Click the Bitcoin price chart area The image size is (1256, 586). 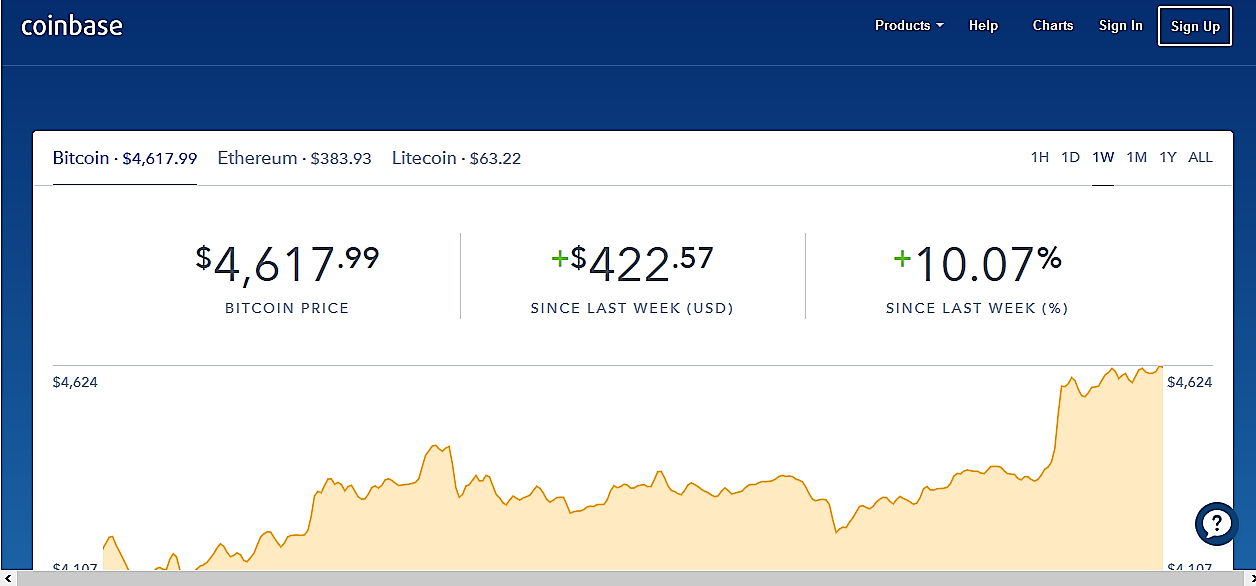(633, 468)
